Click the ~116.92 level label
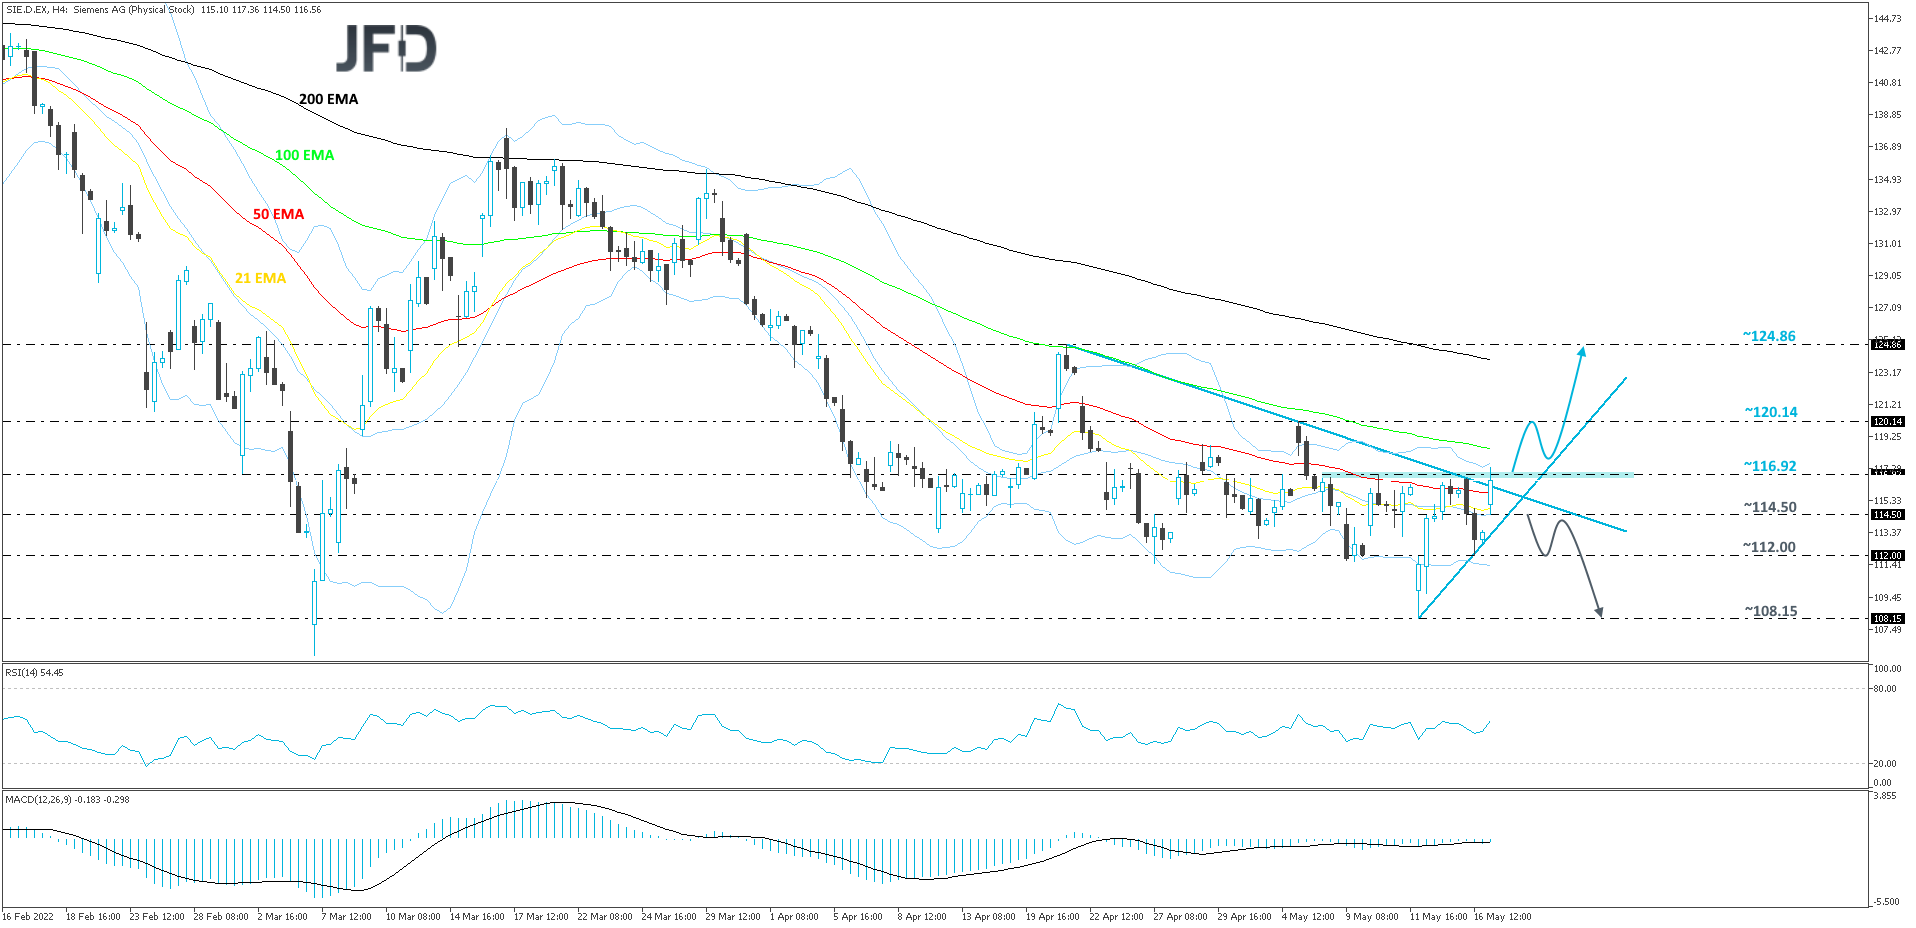This screenshot has width=1916, height=928. 1770,466
